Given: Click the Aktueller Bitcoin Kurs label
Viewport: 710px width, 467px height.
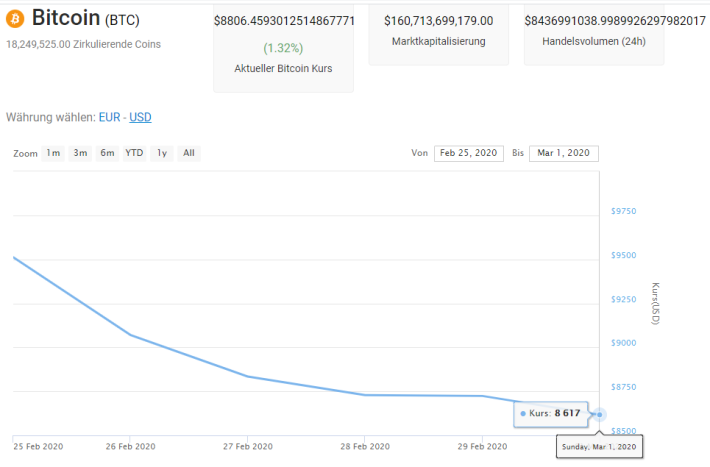Looking at the screenshot, I should [283, 68].
